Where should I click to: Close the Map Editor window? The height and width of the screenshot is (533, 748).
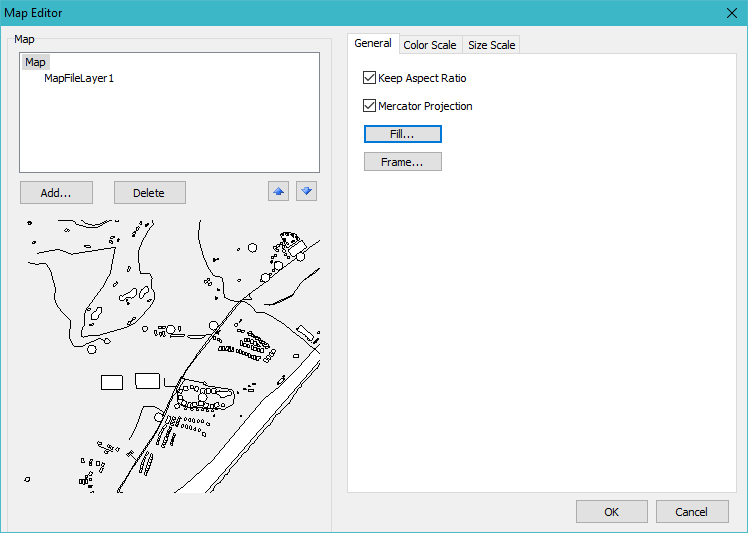pos(732,13)
